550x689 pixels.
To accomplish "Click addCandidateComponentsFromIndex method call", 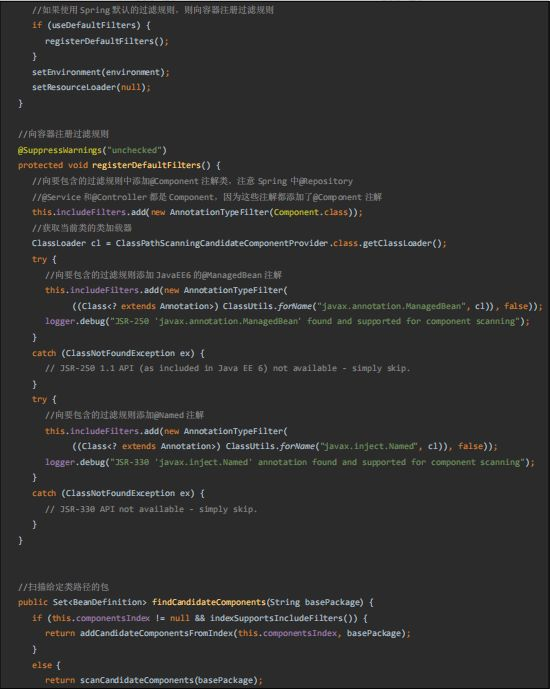I will click(x=156, y=634).
